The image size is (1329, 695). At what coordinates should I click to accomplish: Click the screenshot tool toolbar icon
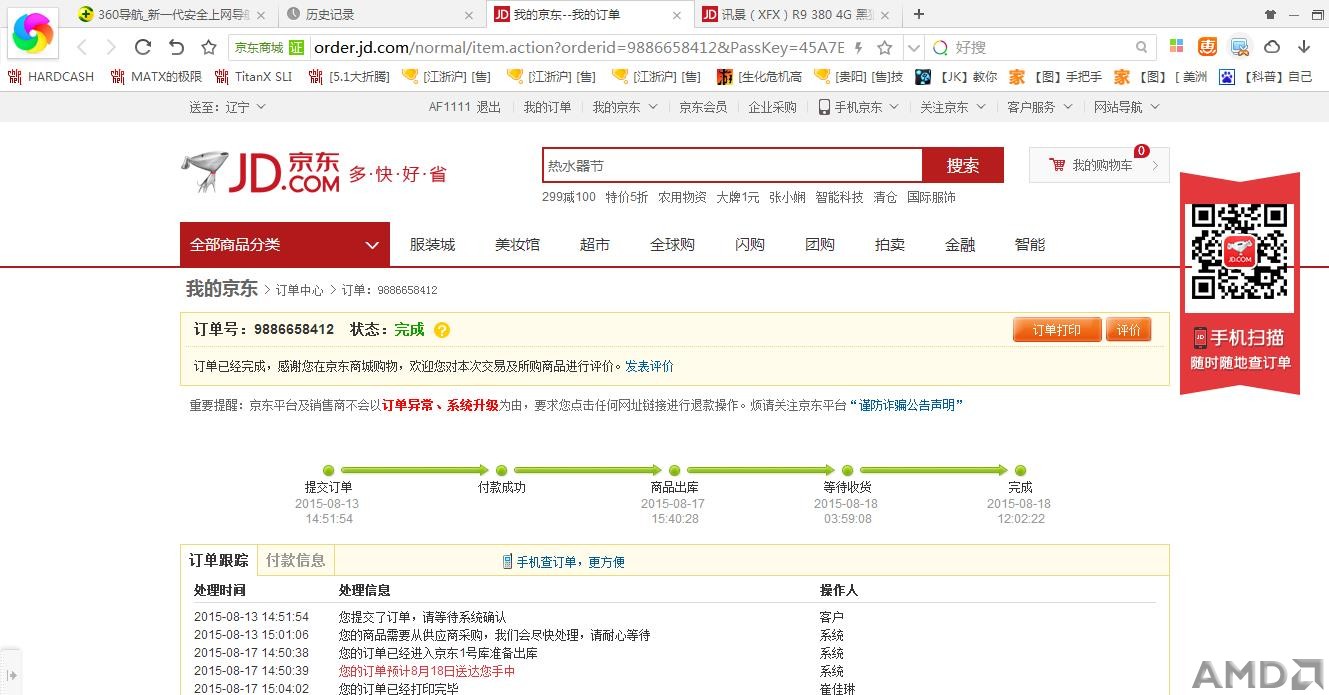pos(1240,47)
